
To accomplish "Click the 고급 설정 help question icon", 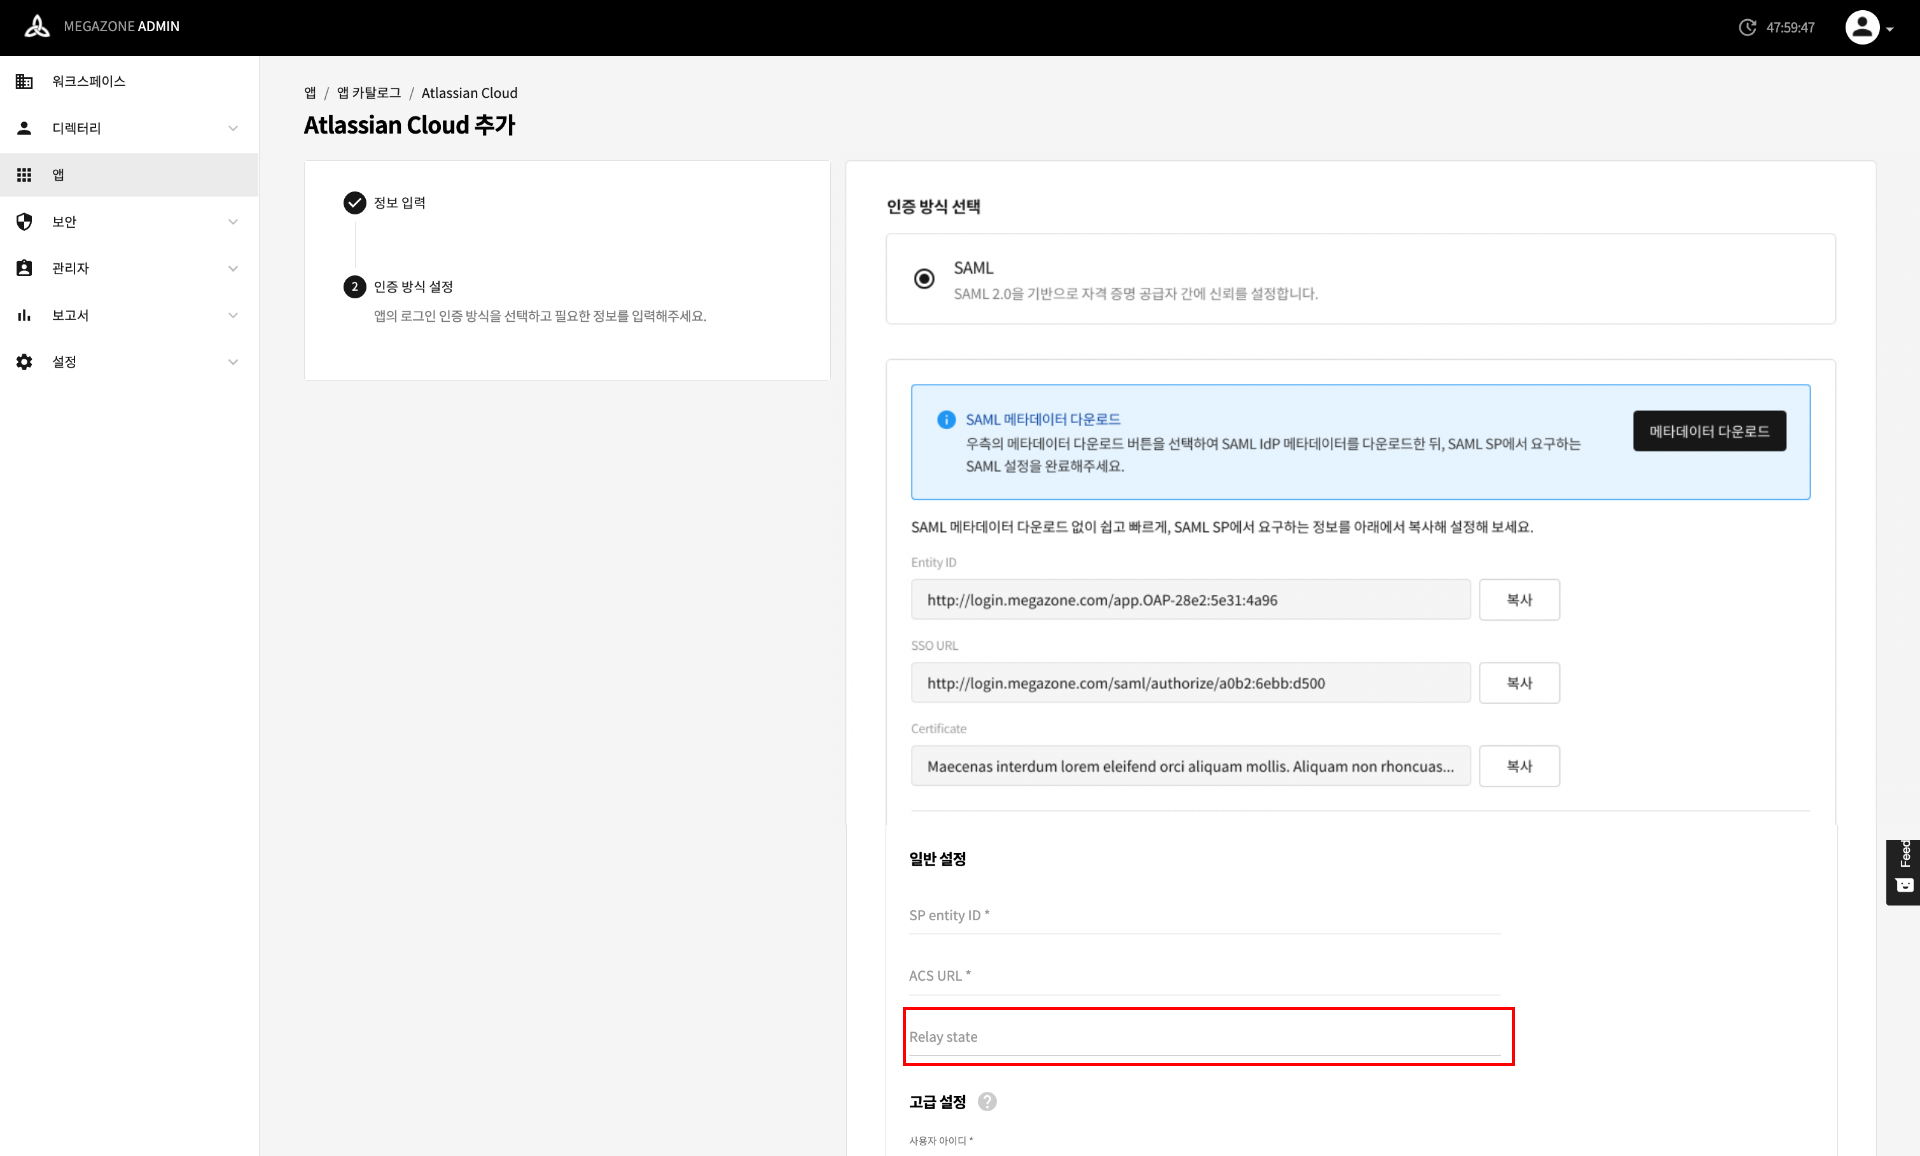I will 987,1102.
